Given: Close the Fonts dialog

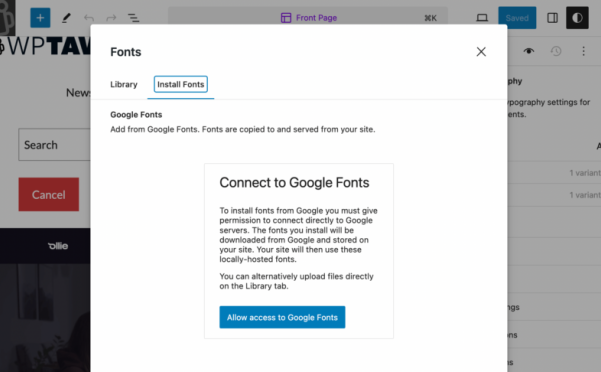Looking at the screenshot, I should coord(481,52).
